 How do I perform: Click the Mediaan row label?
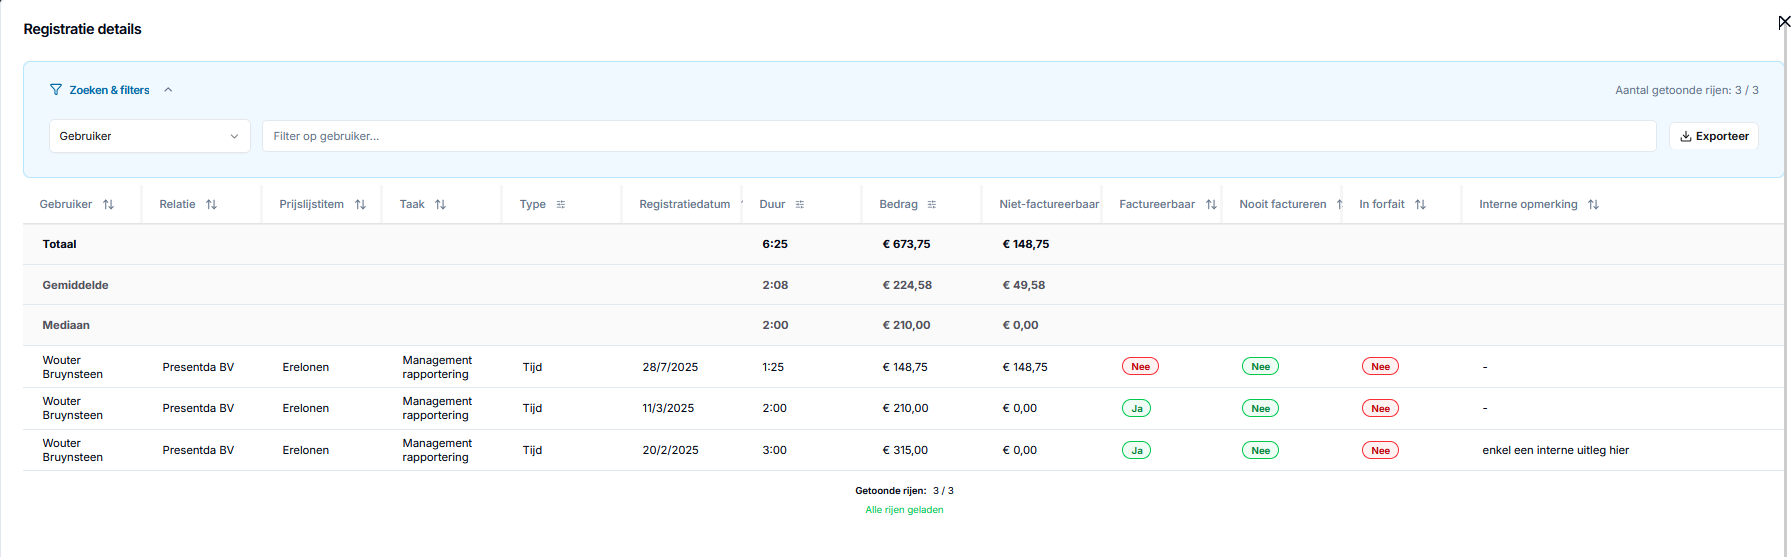[x=66, y=325]
